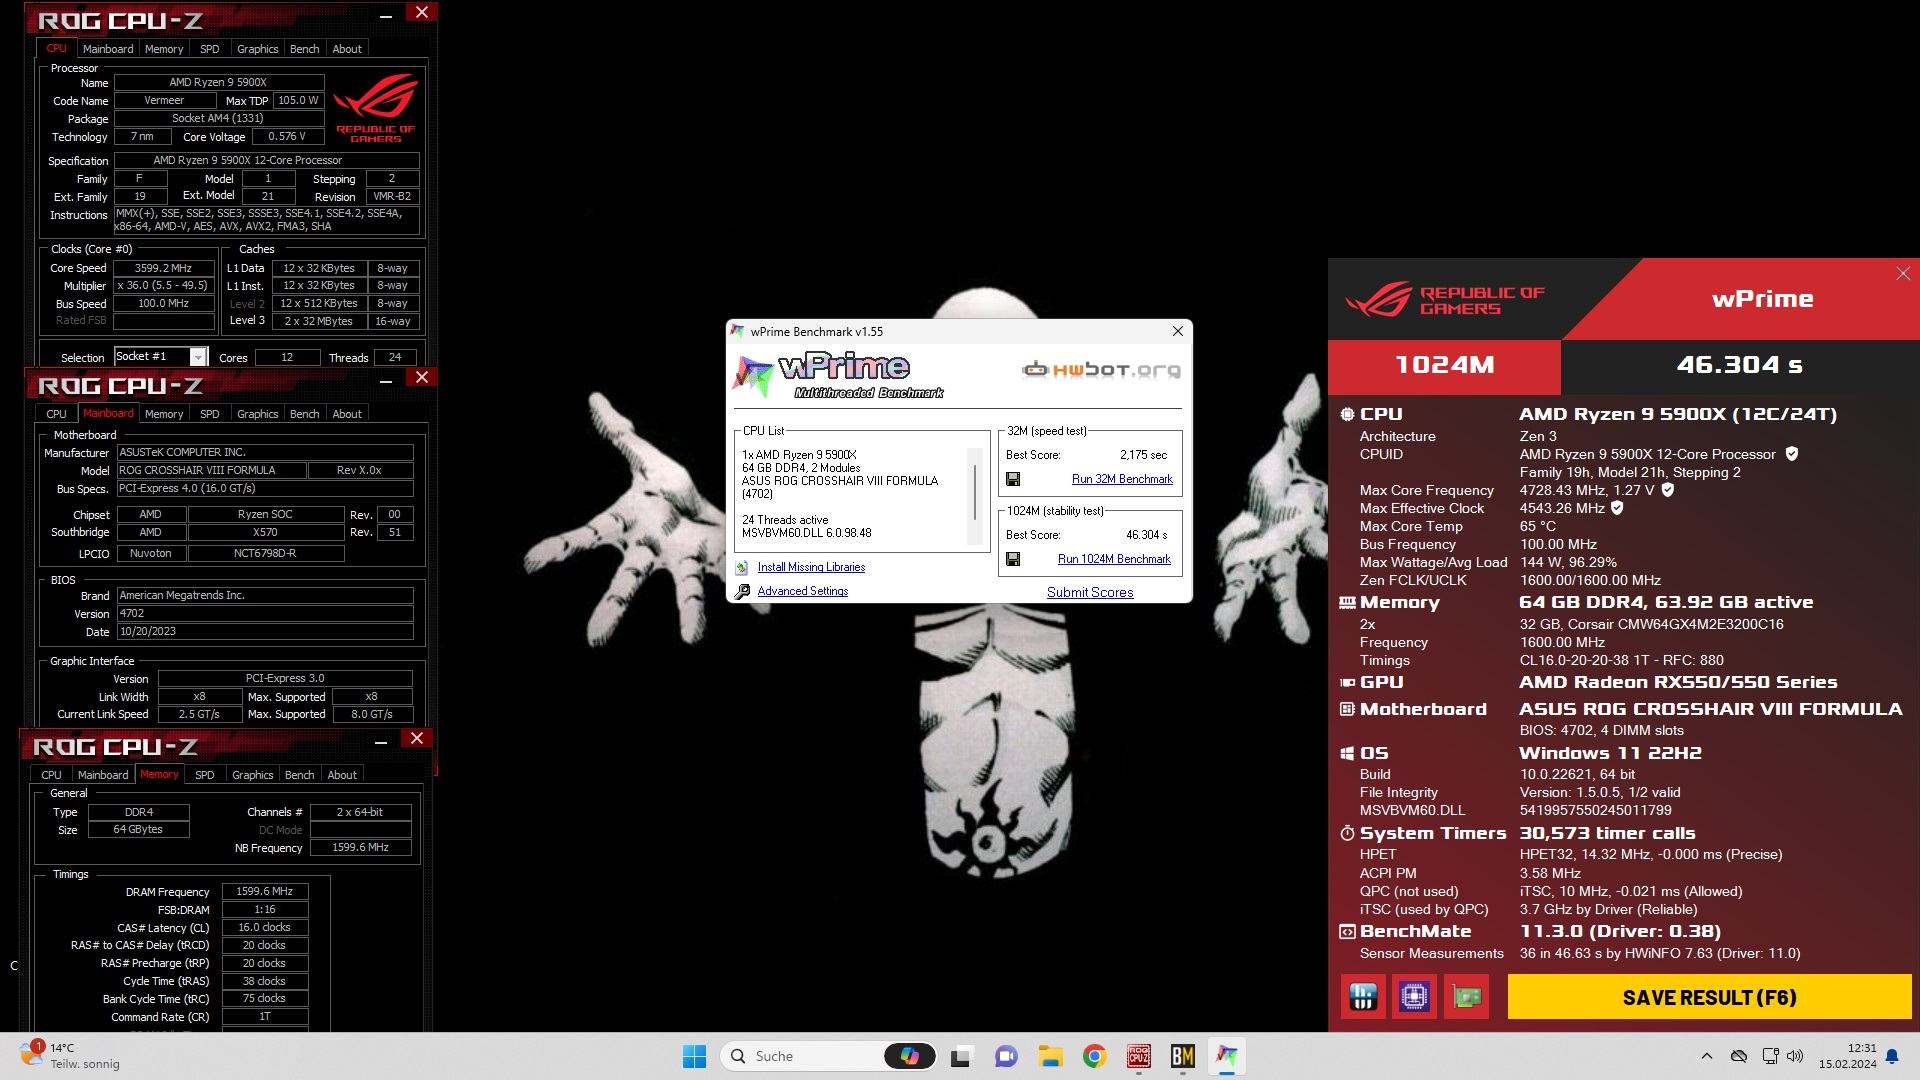This screenshot has width=1920, height=1080.
Task: Launch CPU-Z chip icon in BenchMate panel
Action: (x=1414, y=997)
